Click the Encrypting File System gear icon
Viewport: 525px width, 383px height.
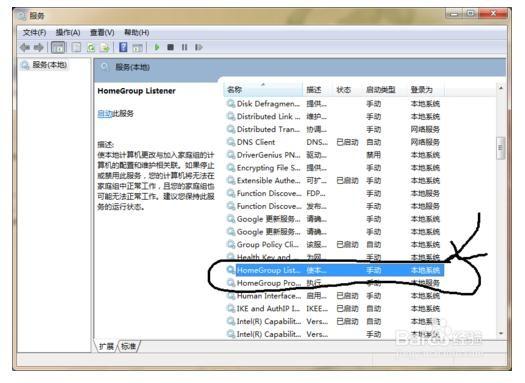pyautogui.click(x=231, y=167)
